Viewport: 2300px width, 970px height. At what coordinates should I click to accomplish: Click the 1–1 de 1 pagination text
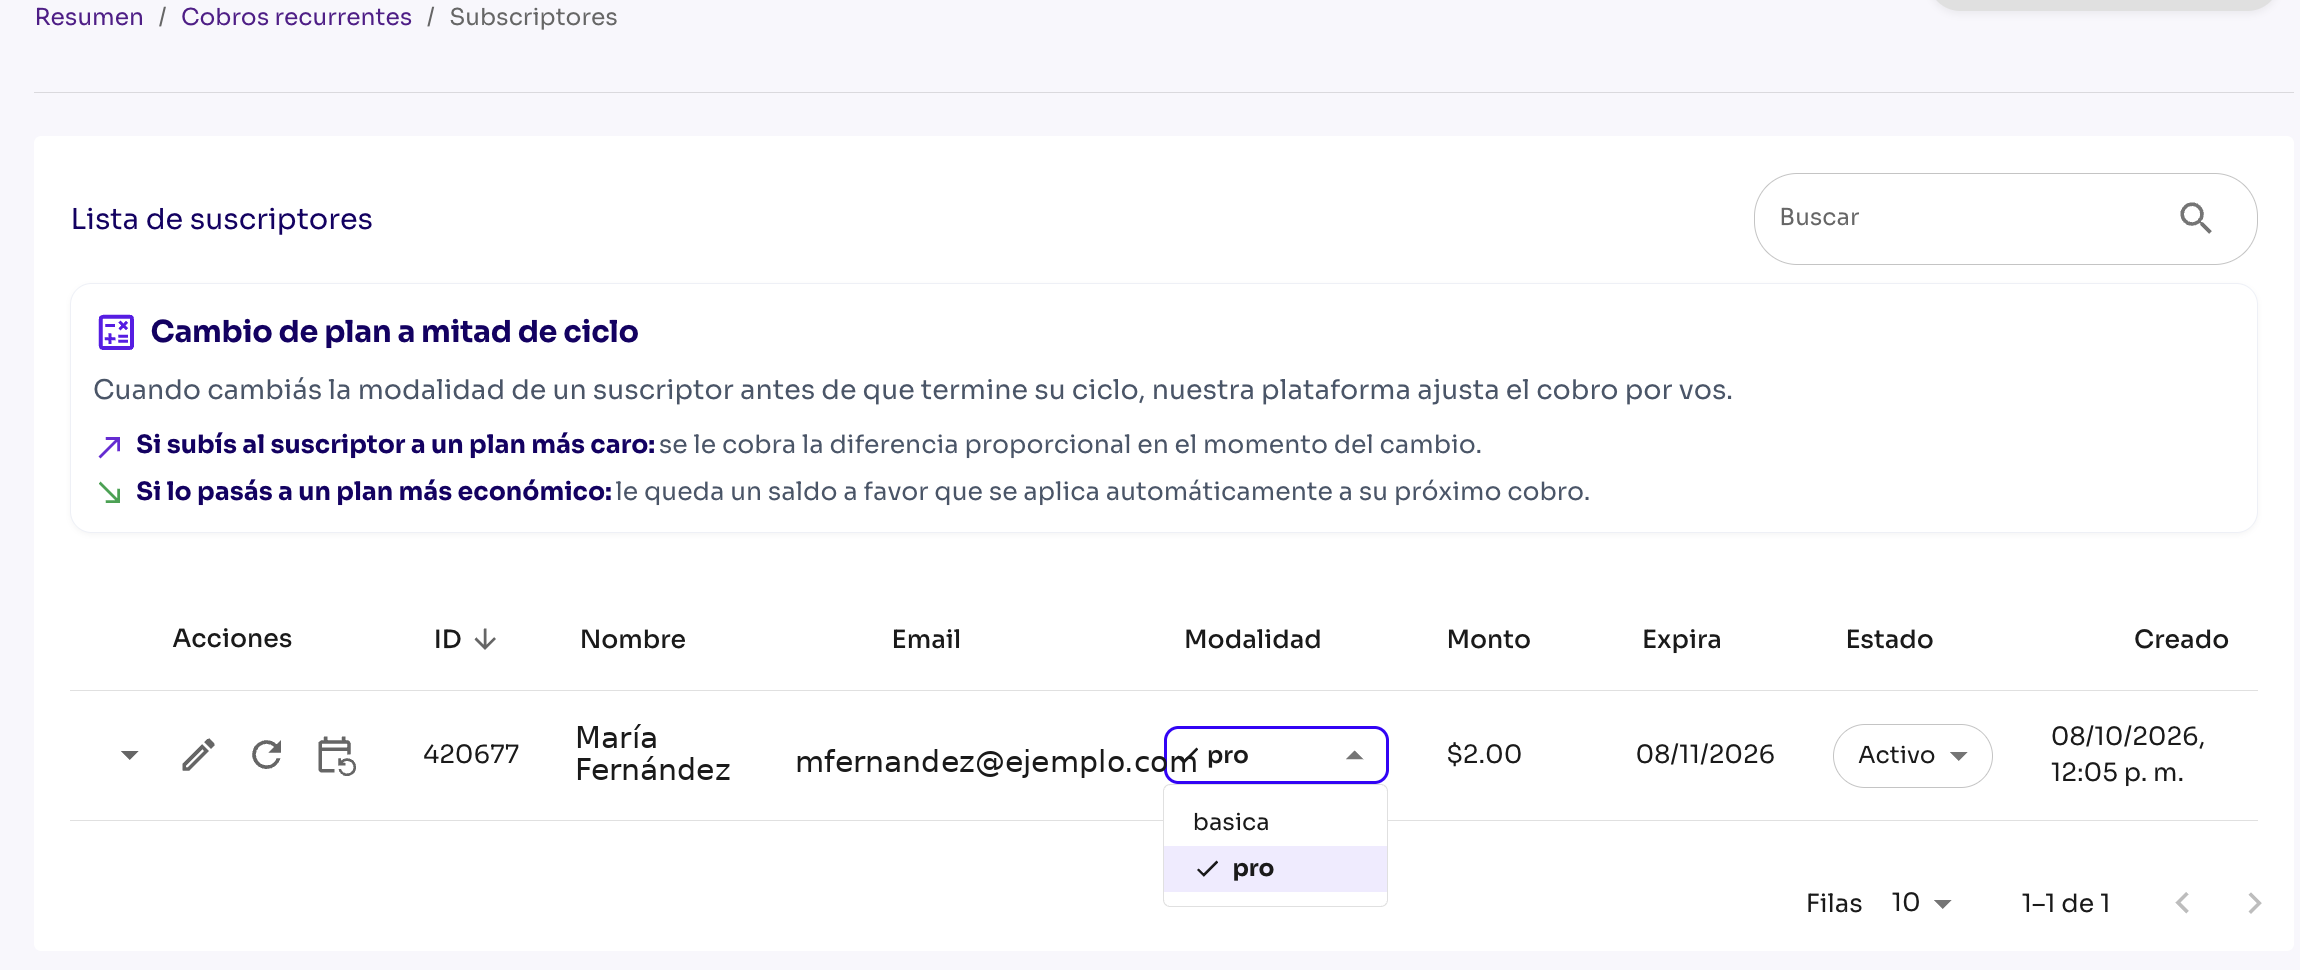tap(2065, 903)
